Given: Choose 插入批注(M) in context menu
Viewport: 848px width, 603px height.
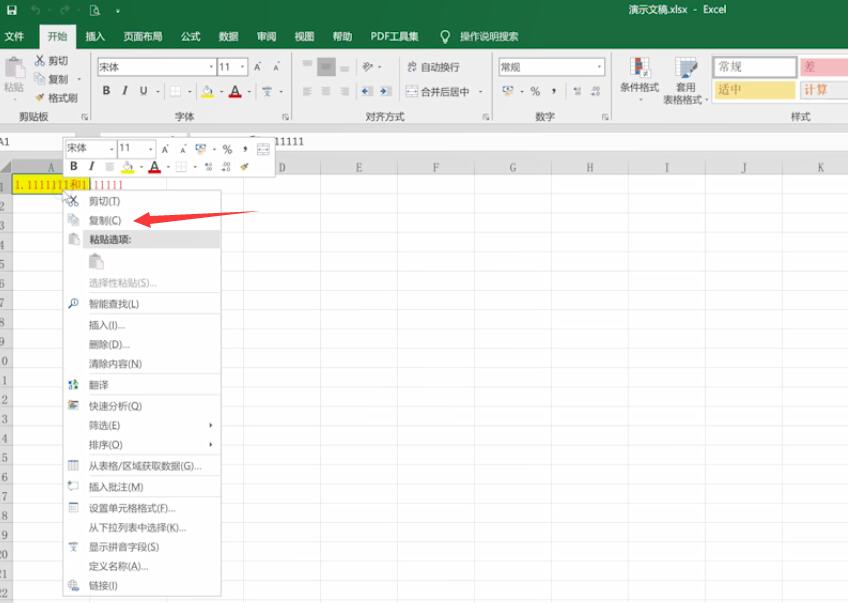Looking at the screenshot, I should pyautogui.click(x=142, y=487).
